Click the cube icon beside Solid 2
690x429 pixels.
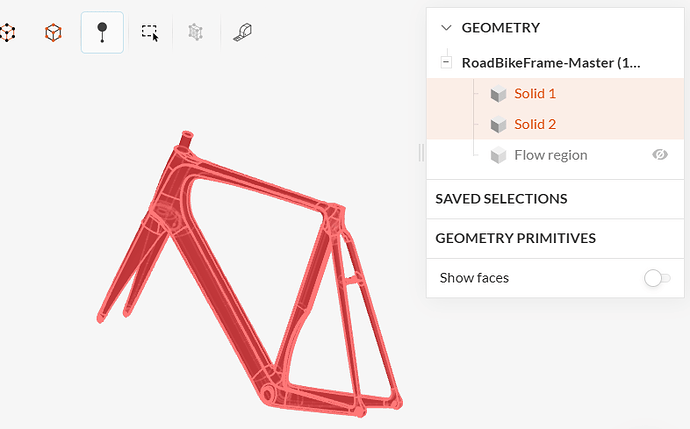coord(498,125)
